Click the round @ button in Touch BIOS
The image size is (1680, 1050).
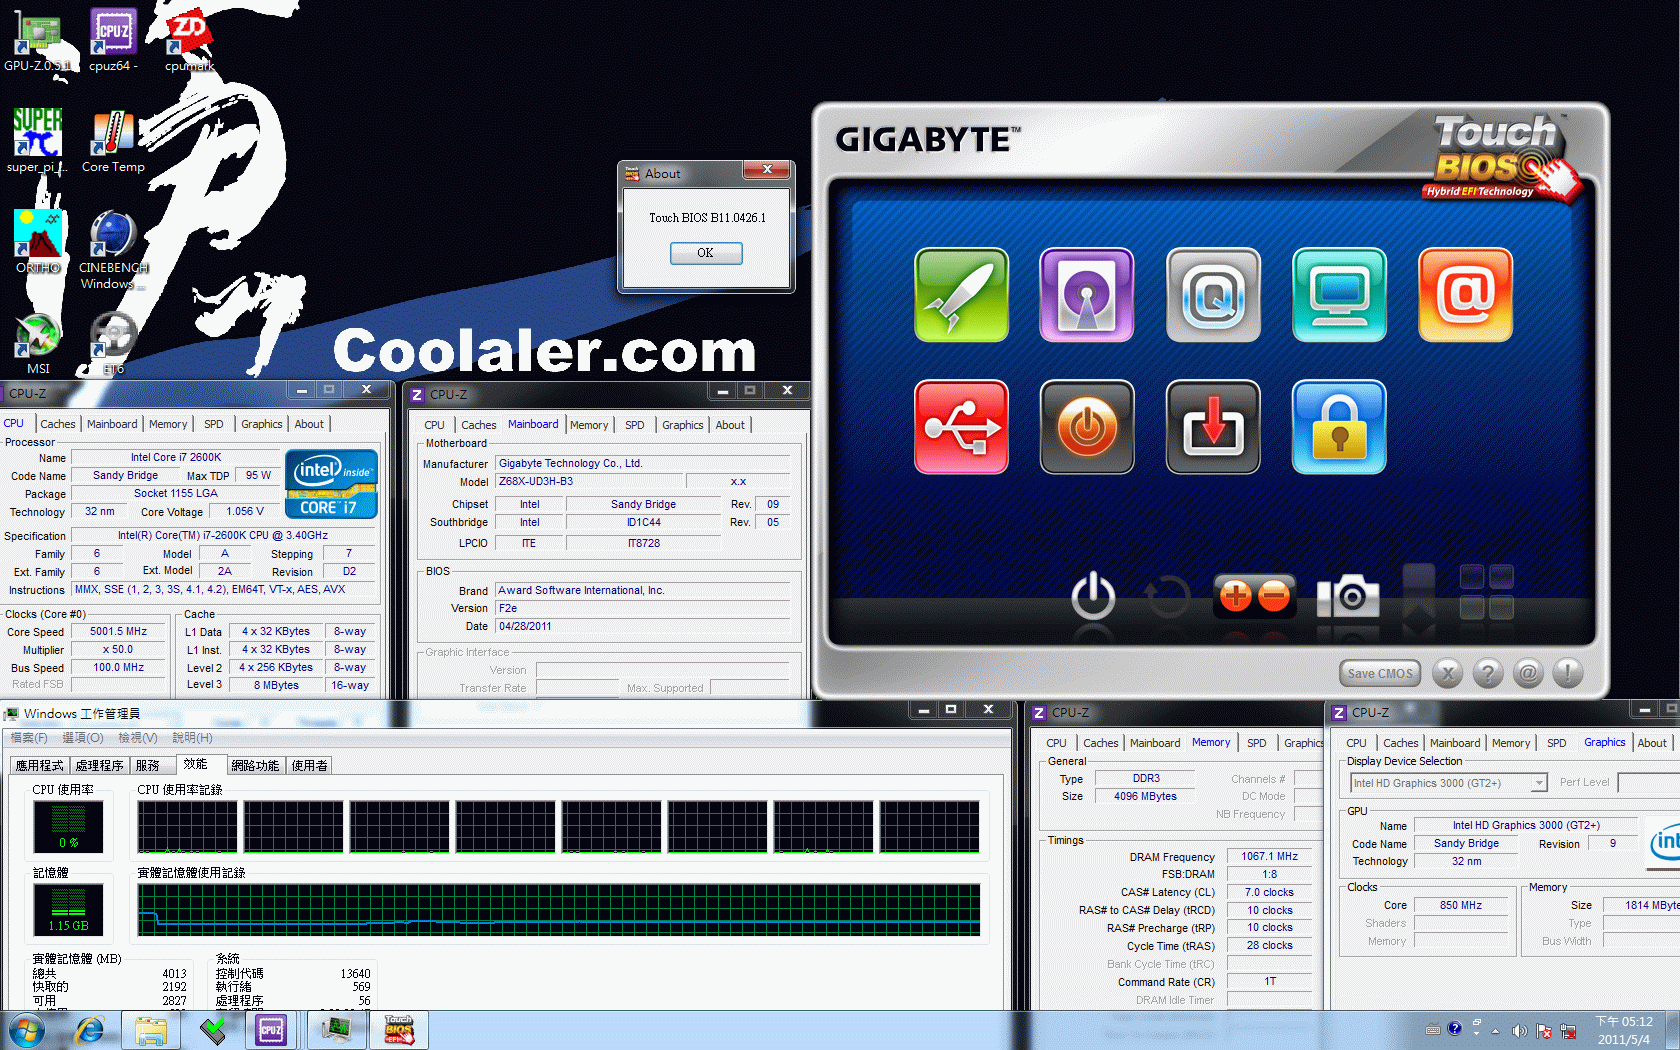(x=1527, y=673)
